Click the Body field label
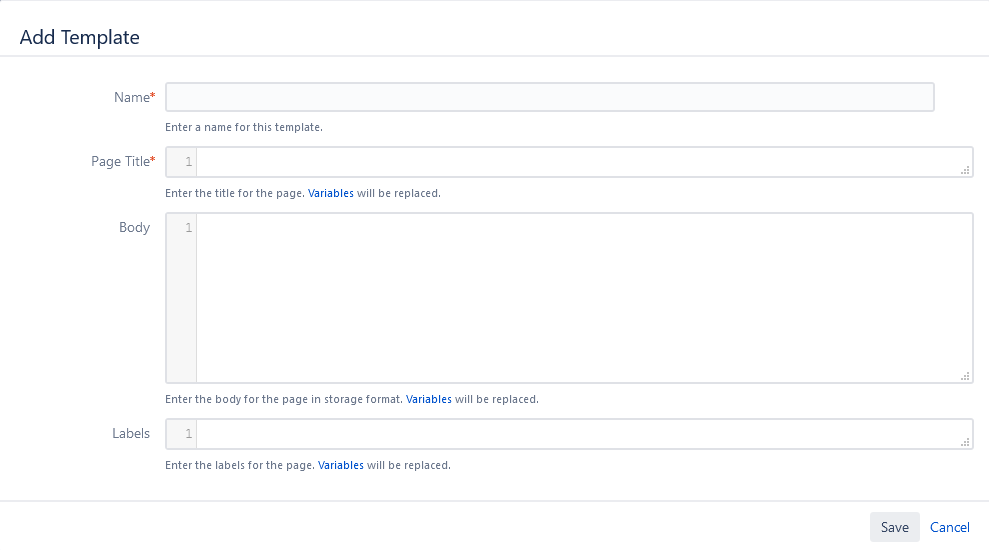 click(x=134, y=227)
